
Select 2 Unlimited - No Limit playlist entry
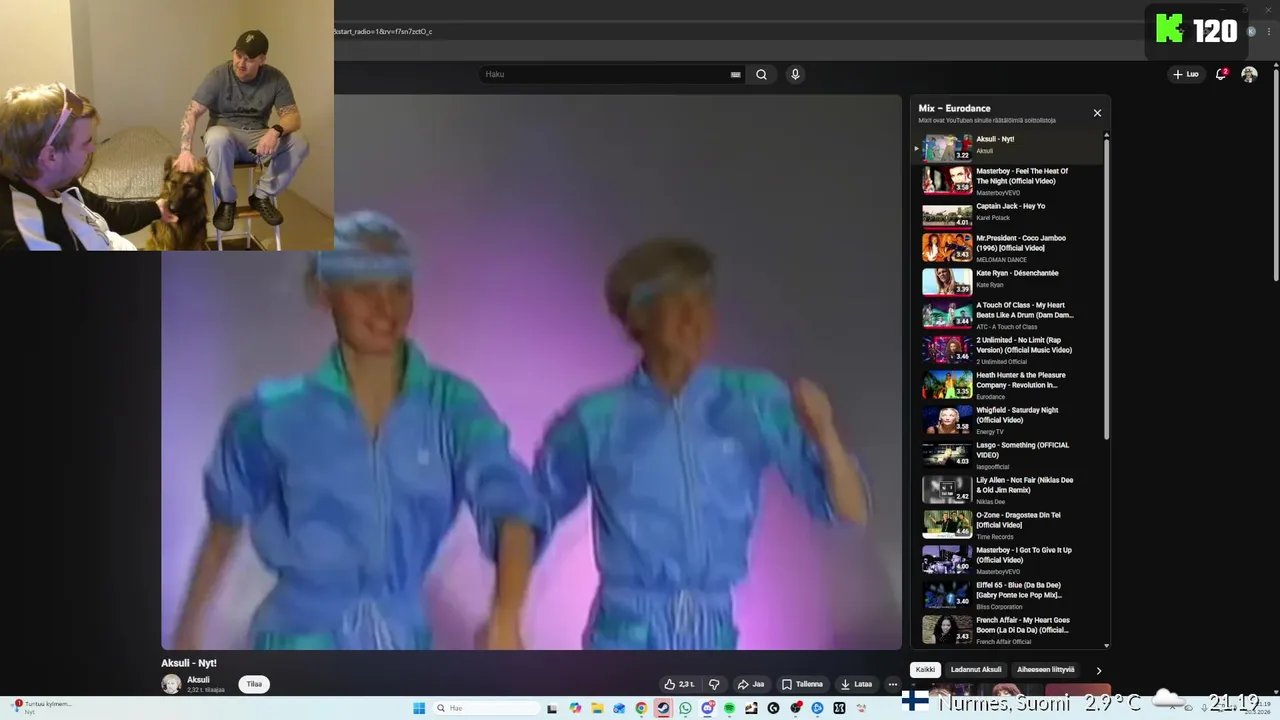click(x=1007, y=350)
